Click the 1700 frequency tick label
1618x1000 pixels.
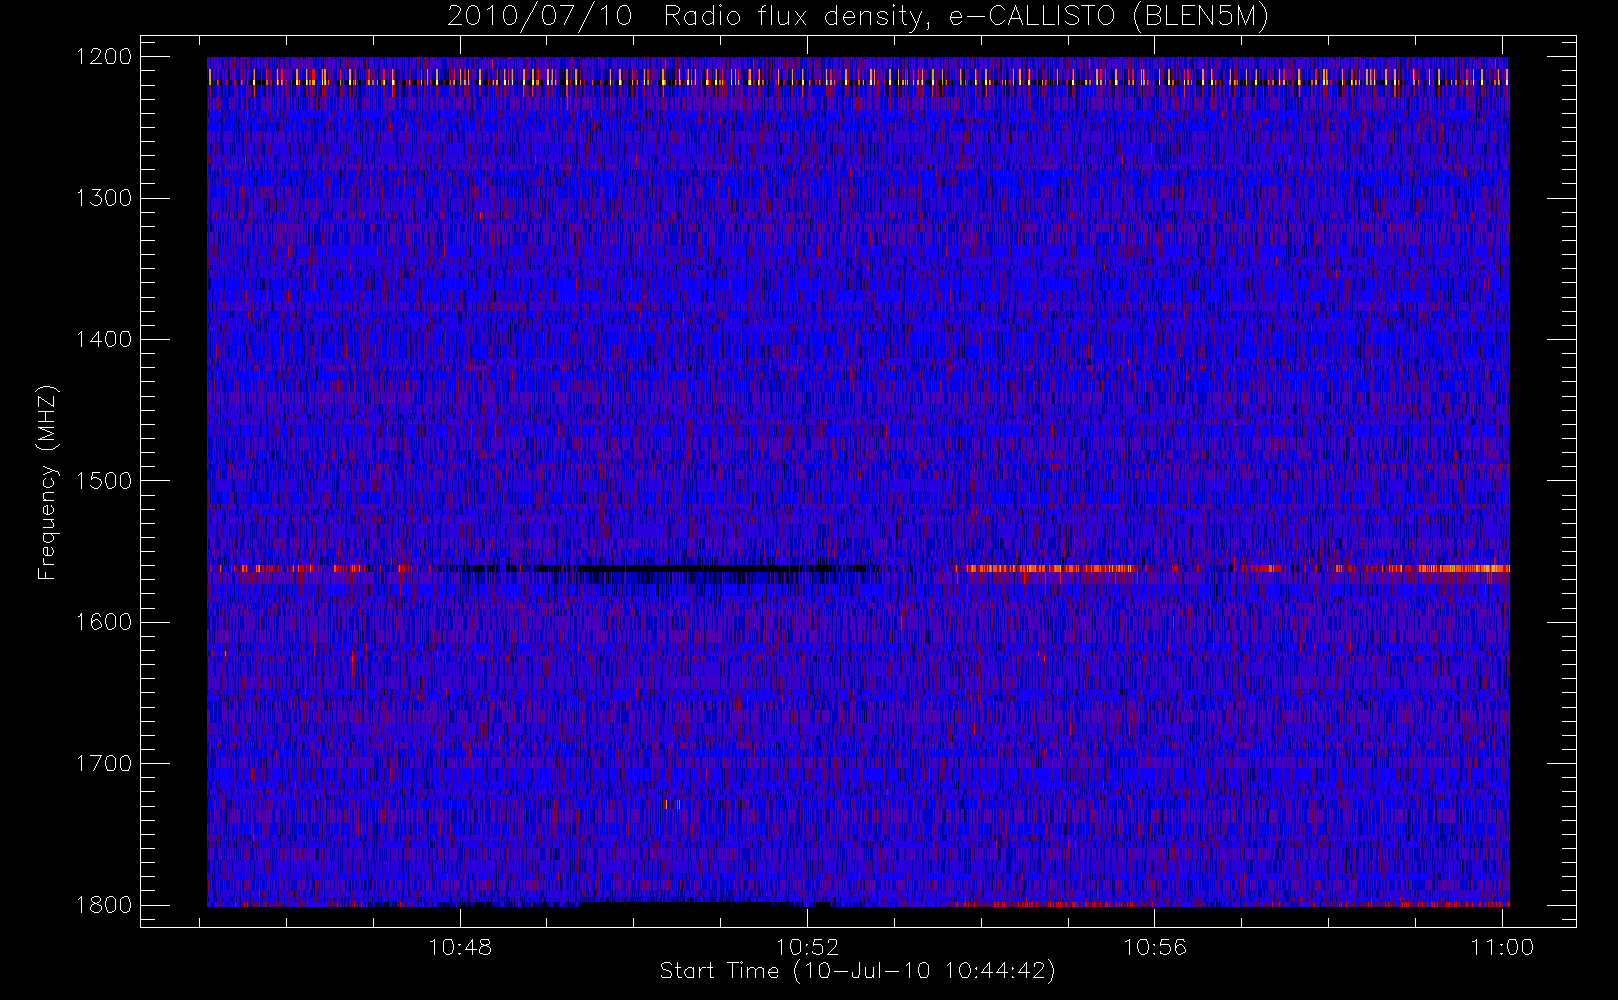pyautogui.click(x=104, y=763)
